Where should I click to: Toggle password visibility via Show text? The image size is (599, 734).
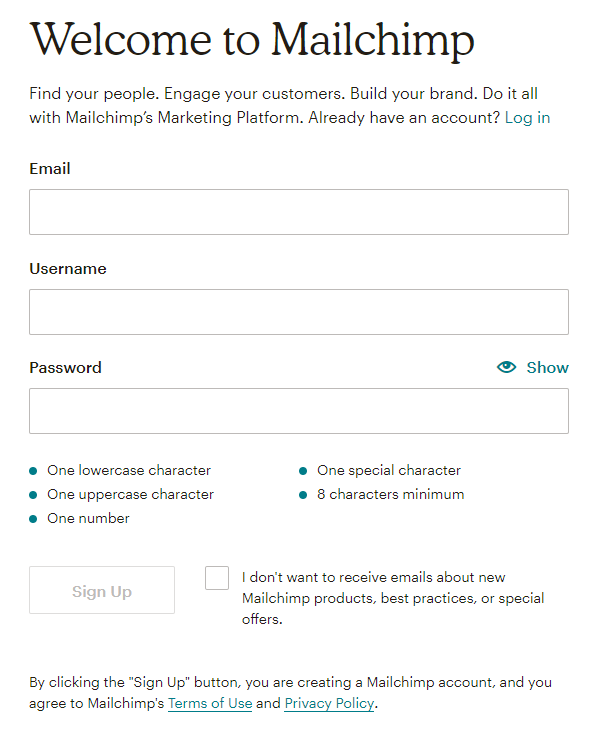point(548,367)
